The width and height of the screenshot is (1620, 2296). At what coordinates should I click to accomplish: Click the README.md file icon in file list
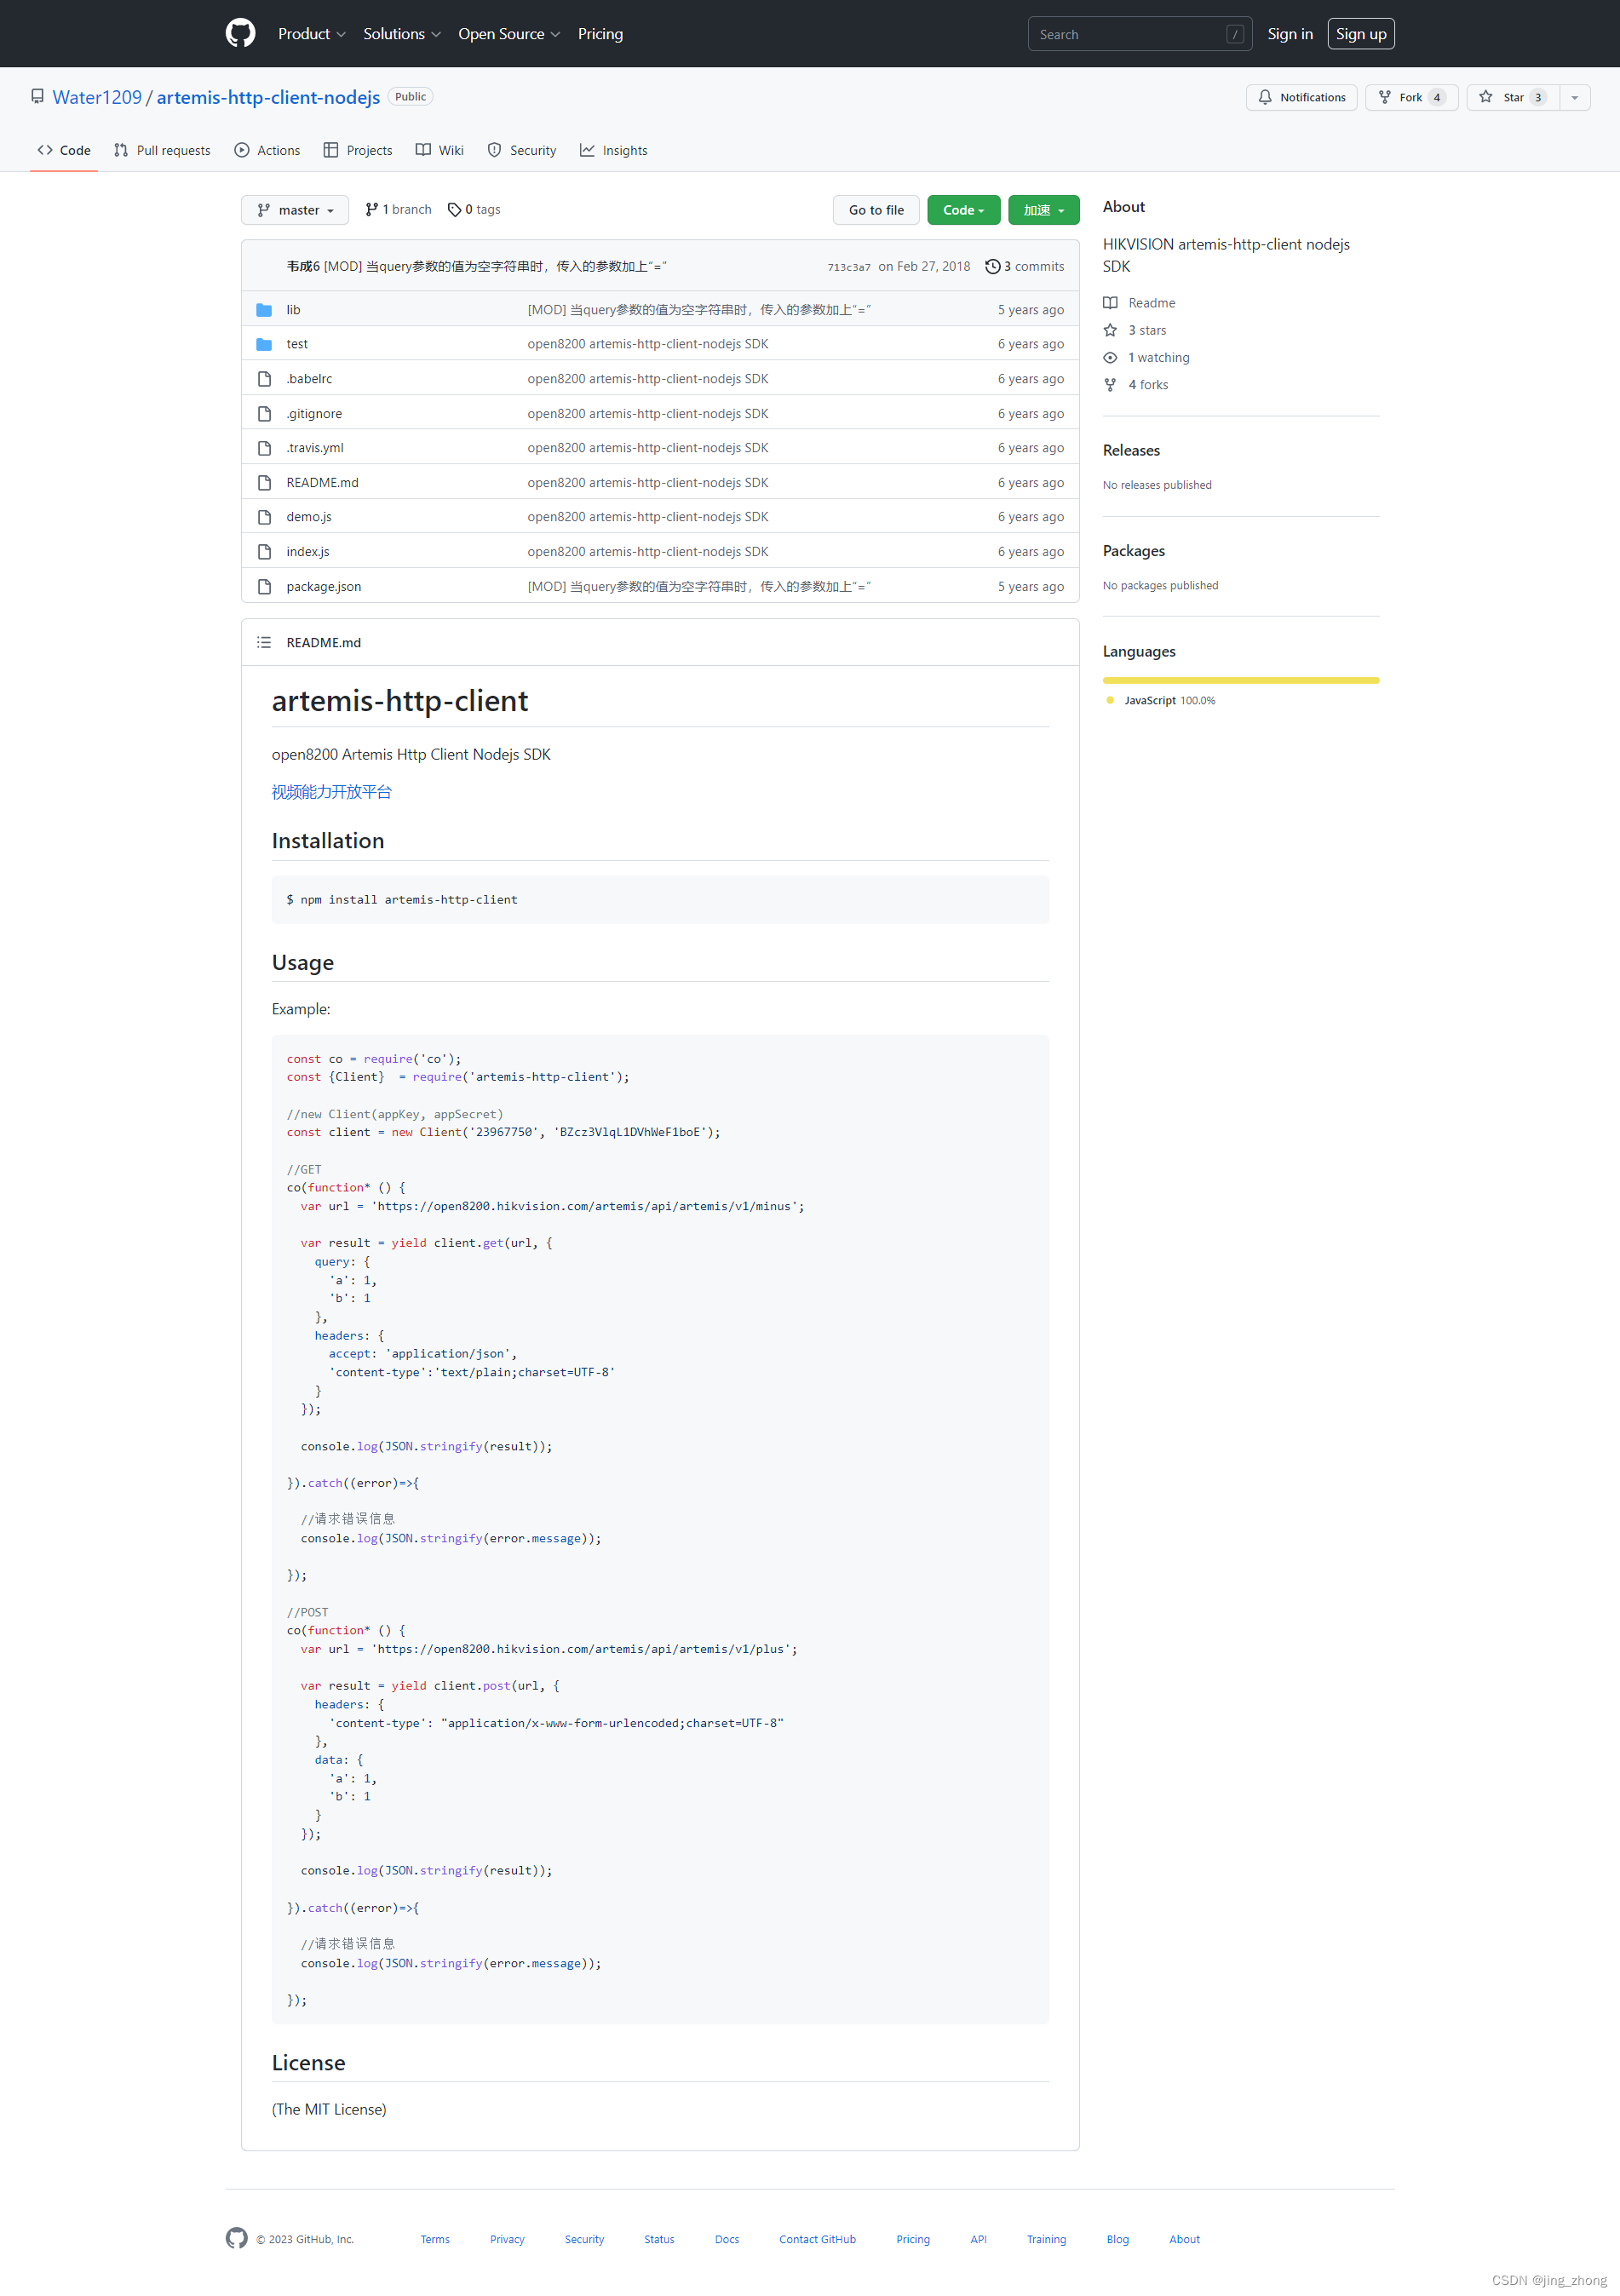click(x=264, y=483)
